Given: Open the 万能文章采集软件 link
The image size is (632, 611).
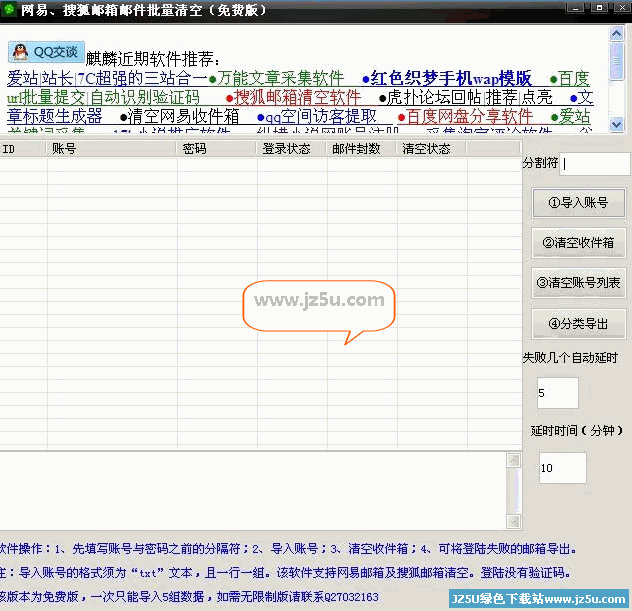Looking at the screenshot, I should [276, 78].
